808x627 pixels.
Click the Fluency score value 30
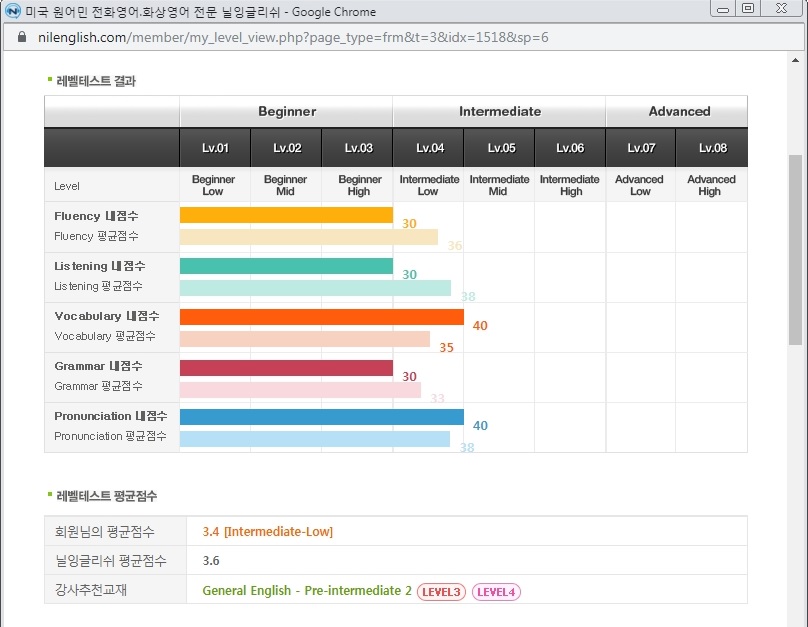click(x=409, y=224)
